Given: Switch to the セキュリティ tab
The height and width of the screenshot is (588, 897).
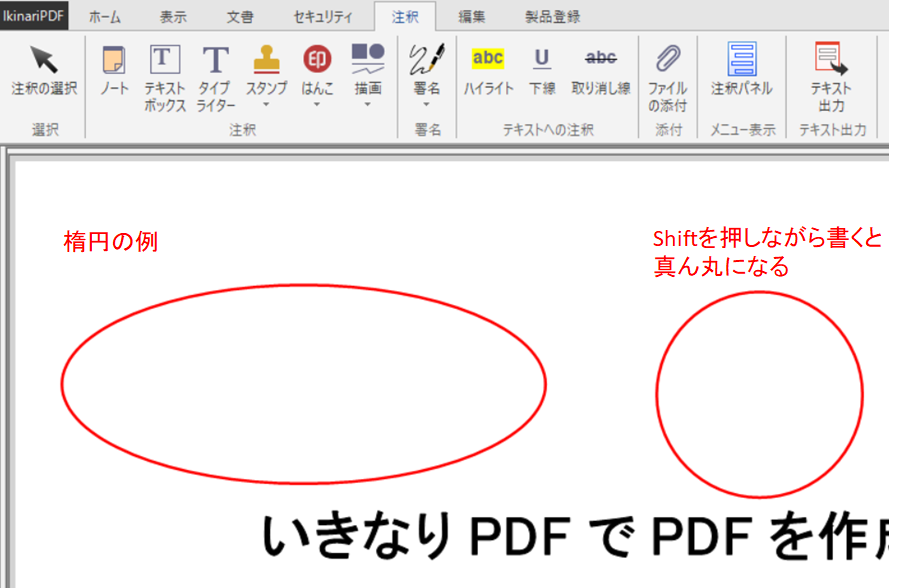Looking at the screenshot, I should click(x=323, y=17).
